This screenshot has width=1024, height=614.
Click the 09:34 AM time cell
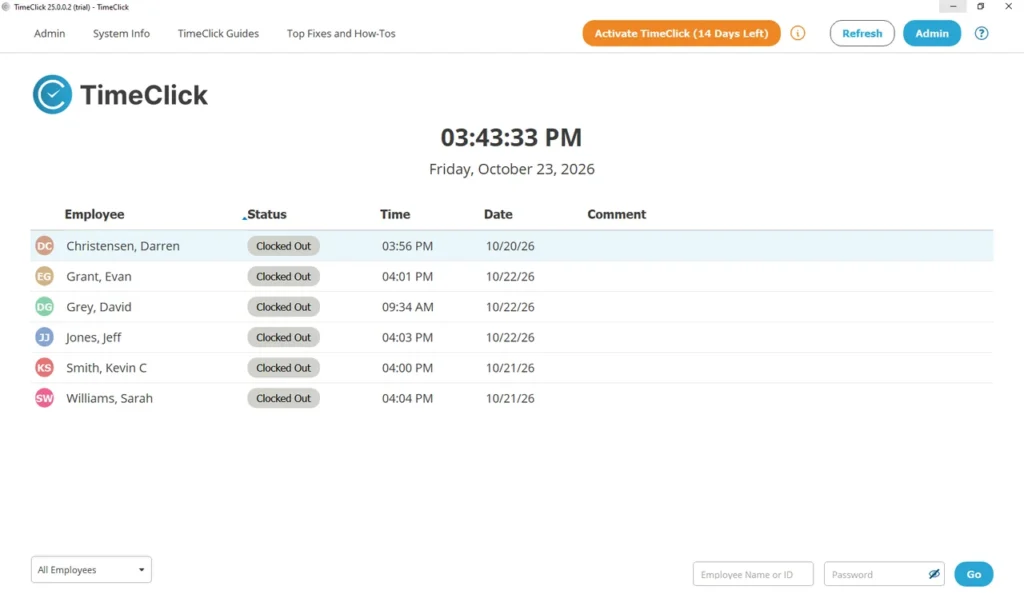coord(408,307)
